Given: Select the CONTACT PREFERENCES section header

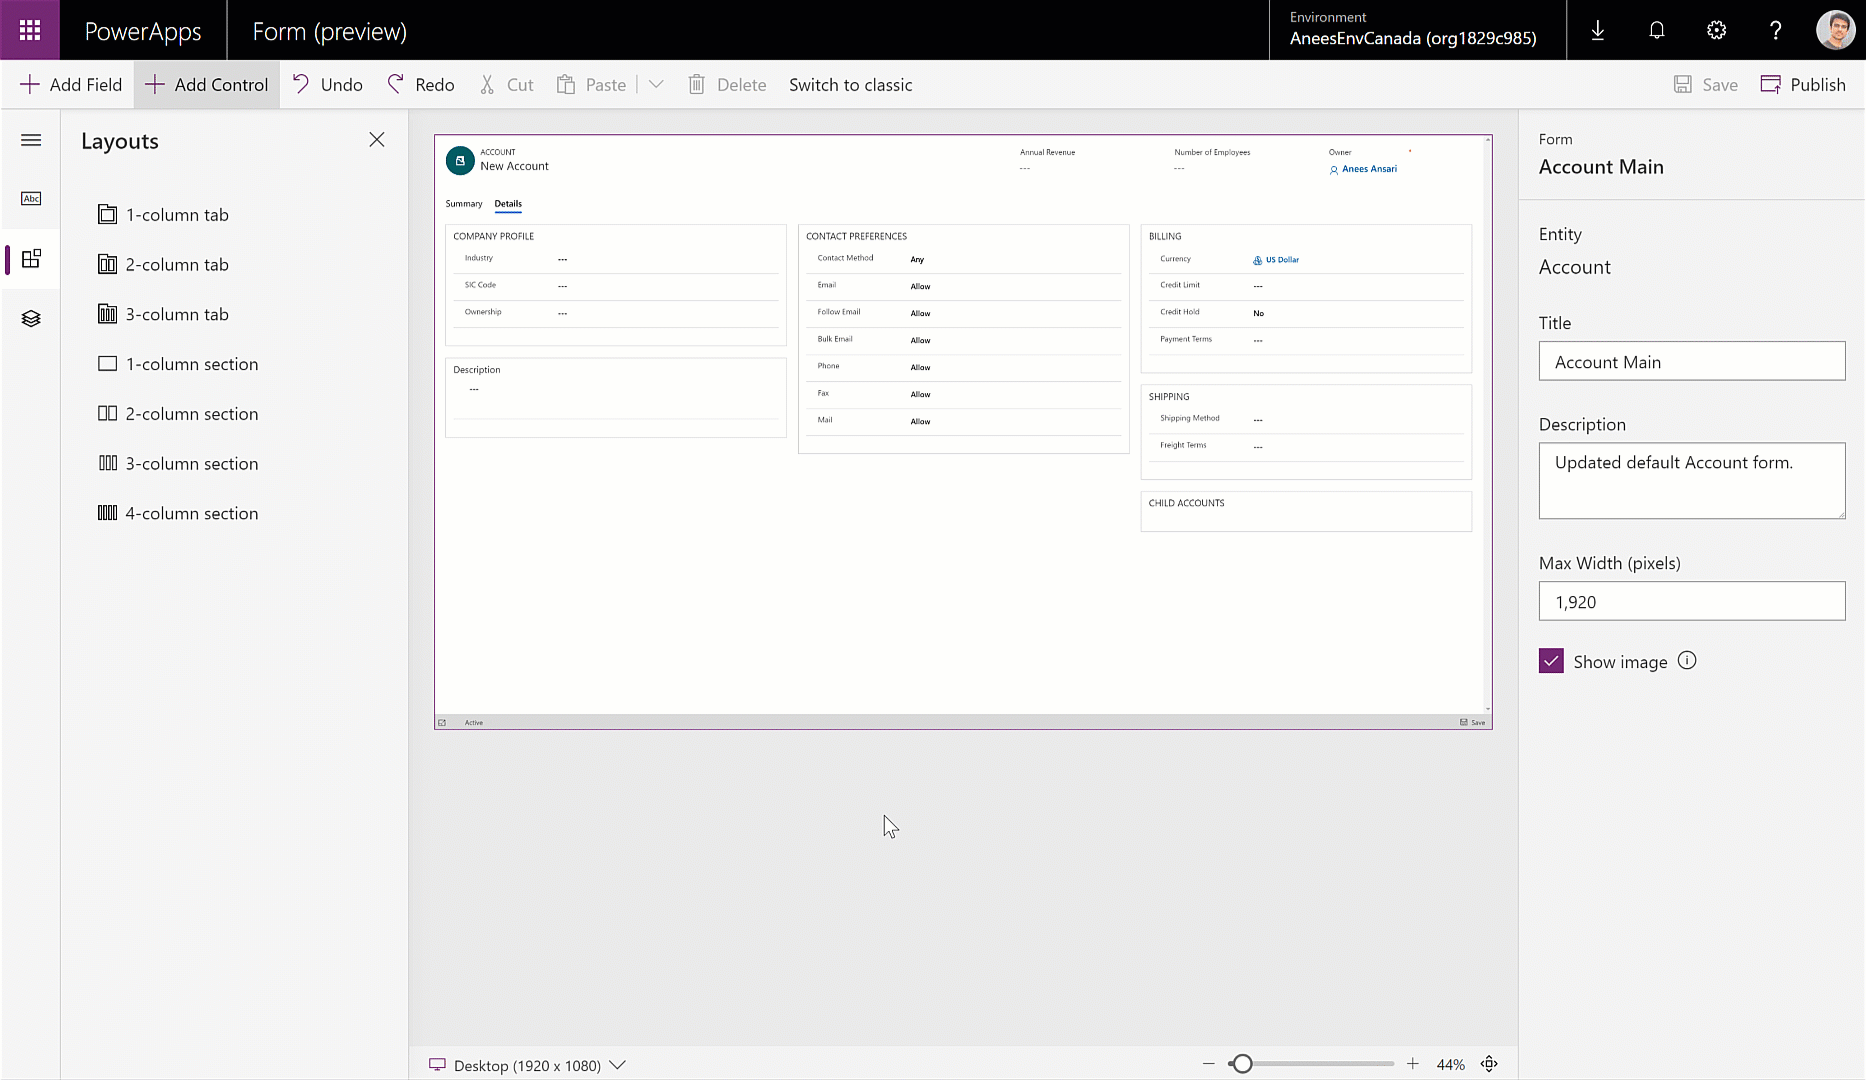Looking at the screenshot, I should tap(857, 236).
